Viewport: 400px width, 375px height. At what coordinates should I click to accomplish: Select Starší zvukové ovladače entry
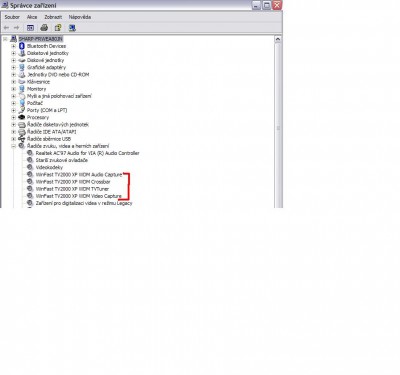tap(62, 160)
